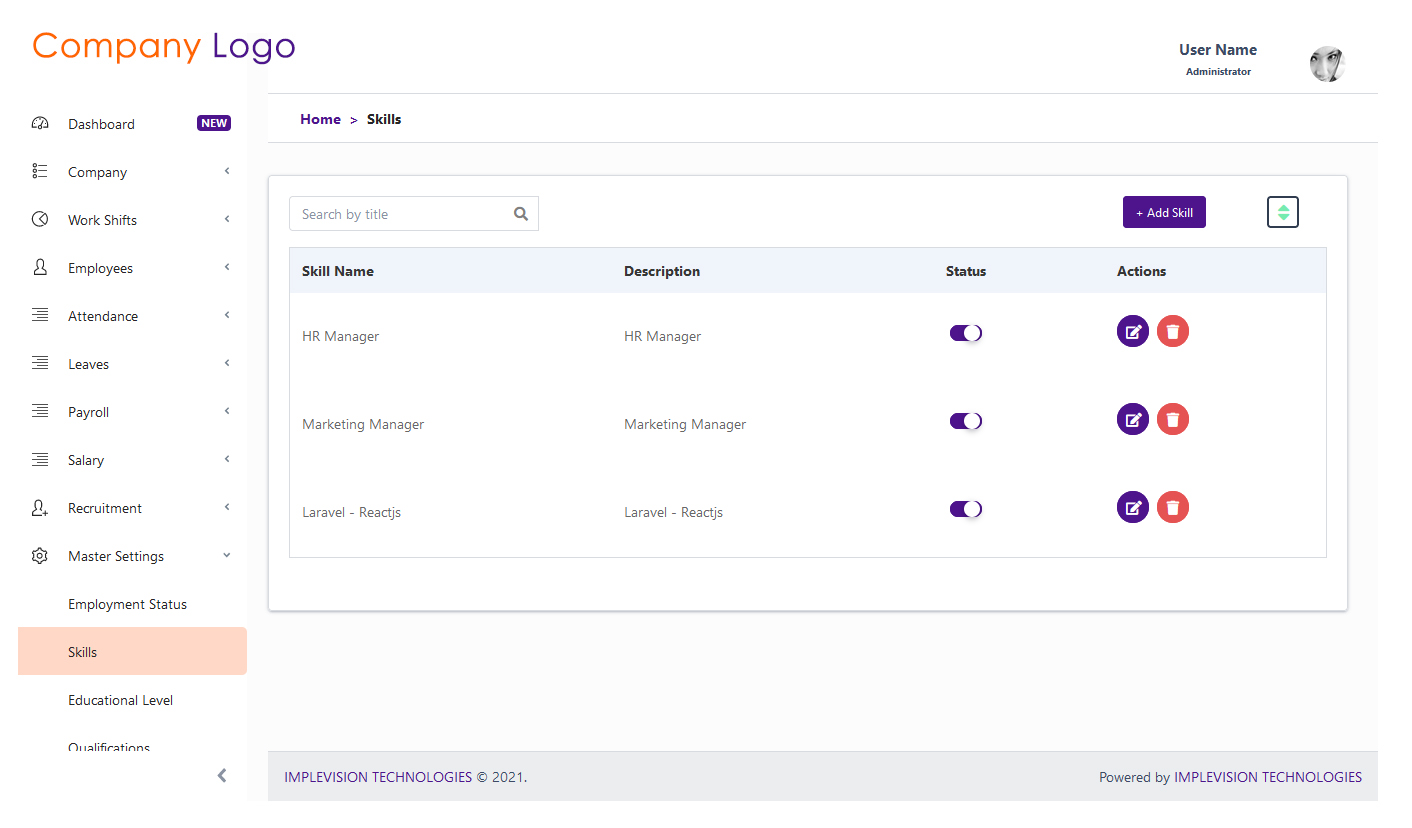
Task: Open footer IMPLEVISION TECHNOLOGIES copyright link
Action: coord(378,777)
